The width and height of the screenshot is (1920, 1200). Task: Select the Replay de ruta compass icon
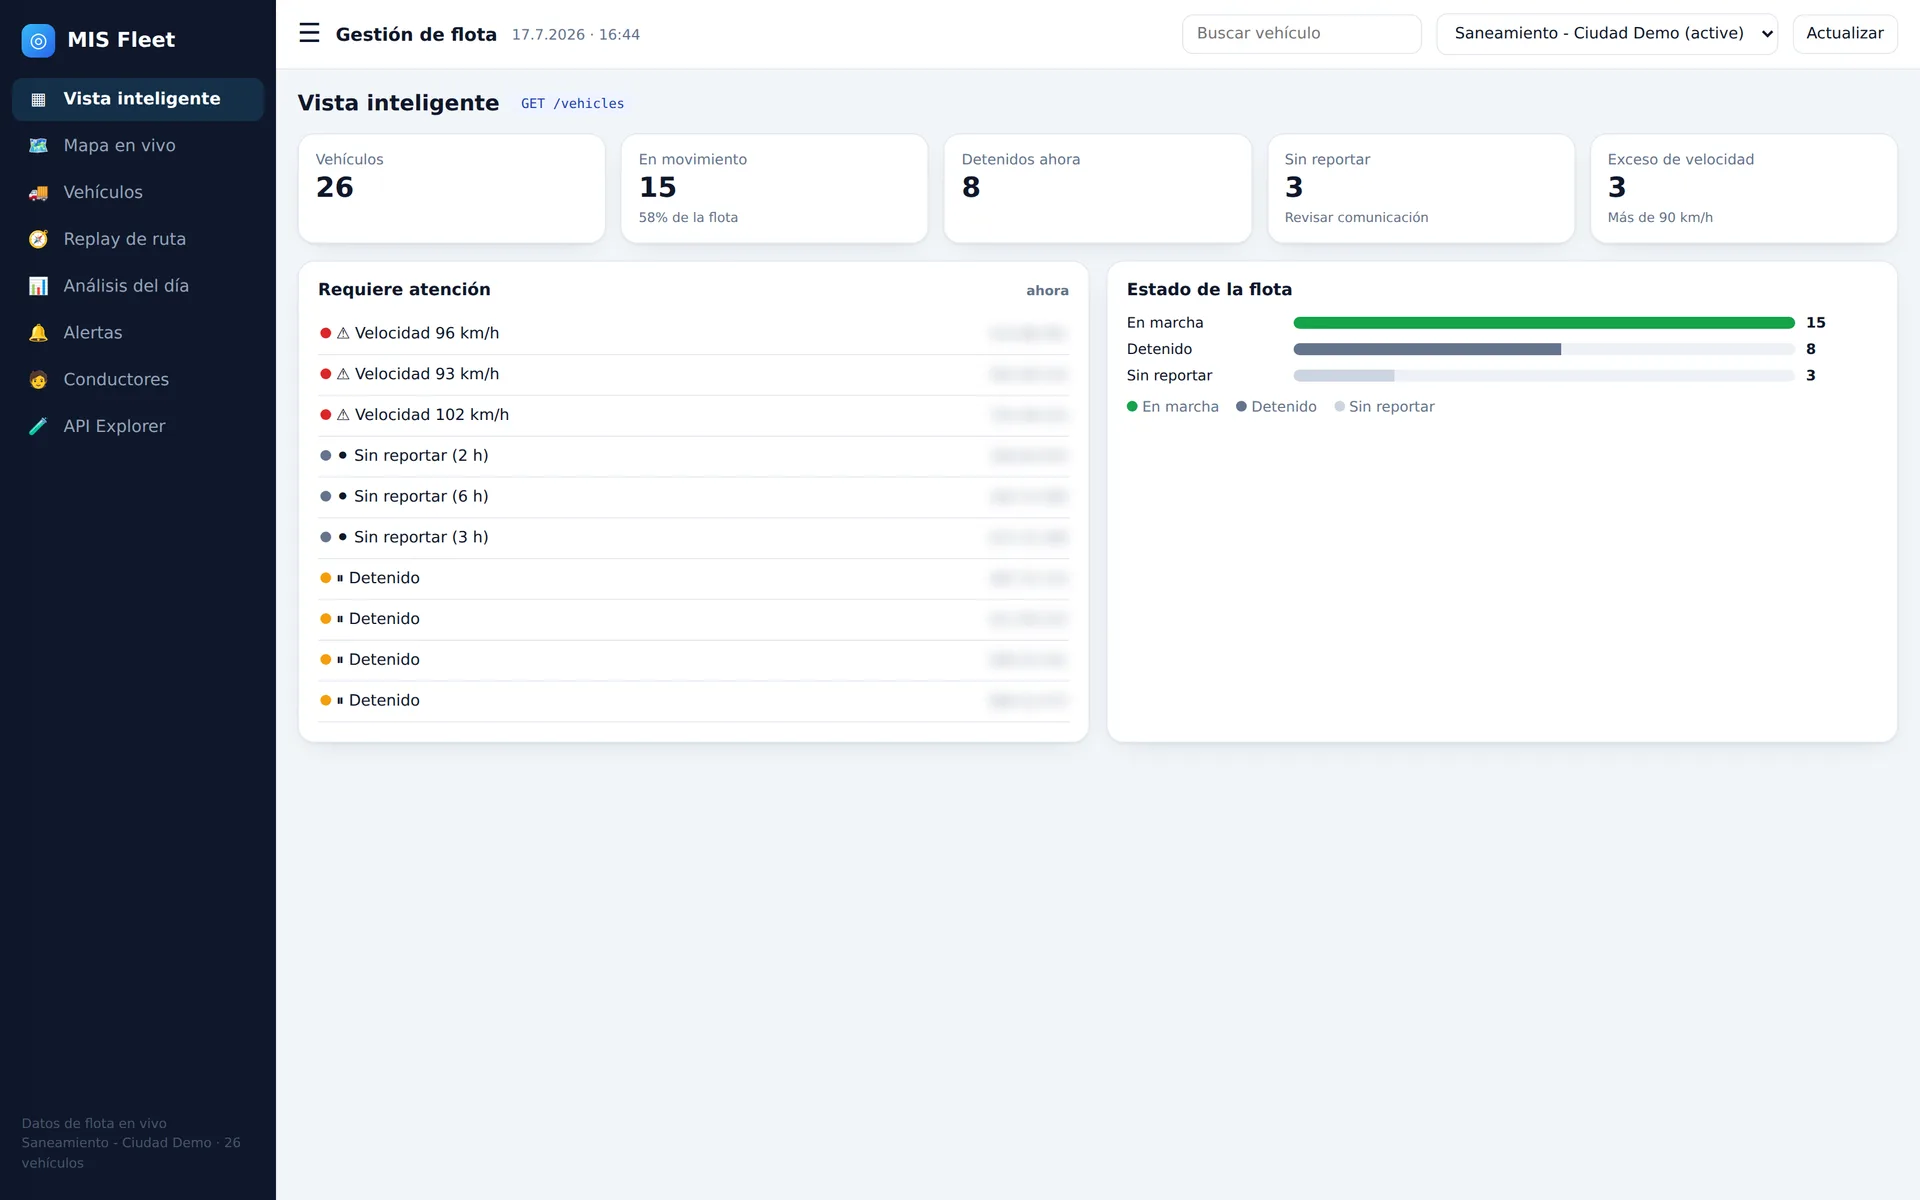tap(38, 239)
